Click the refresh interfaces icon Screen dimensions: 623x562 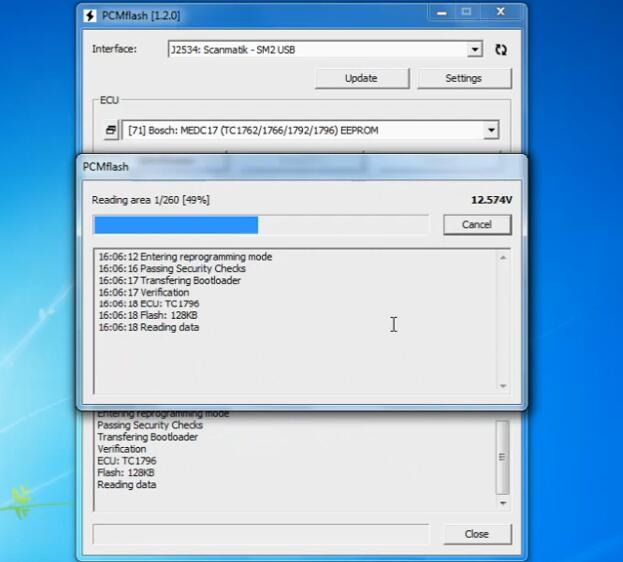point(501,49)
